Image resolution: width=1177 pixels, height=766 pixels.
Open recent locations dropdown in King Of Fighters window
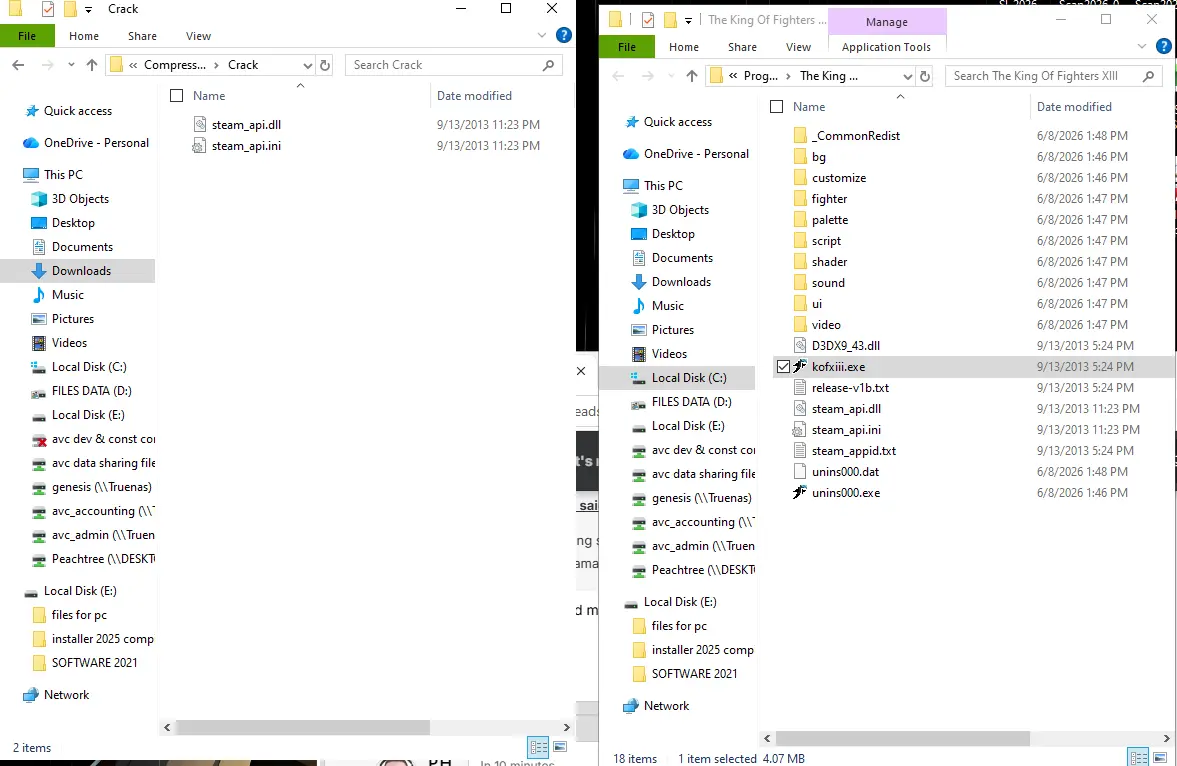coord(670,76)
